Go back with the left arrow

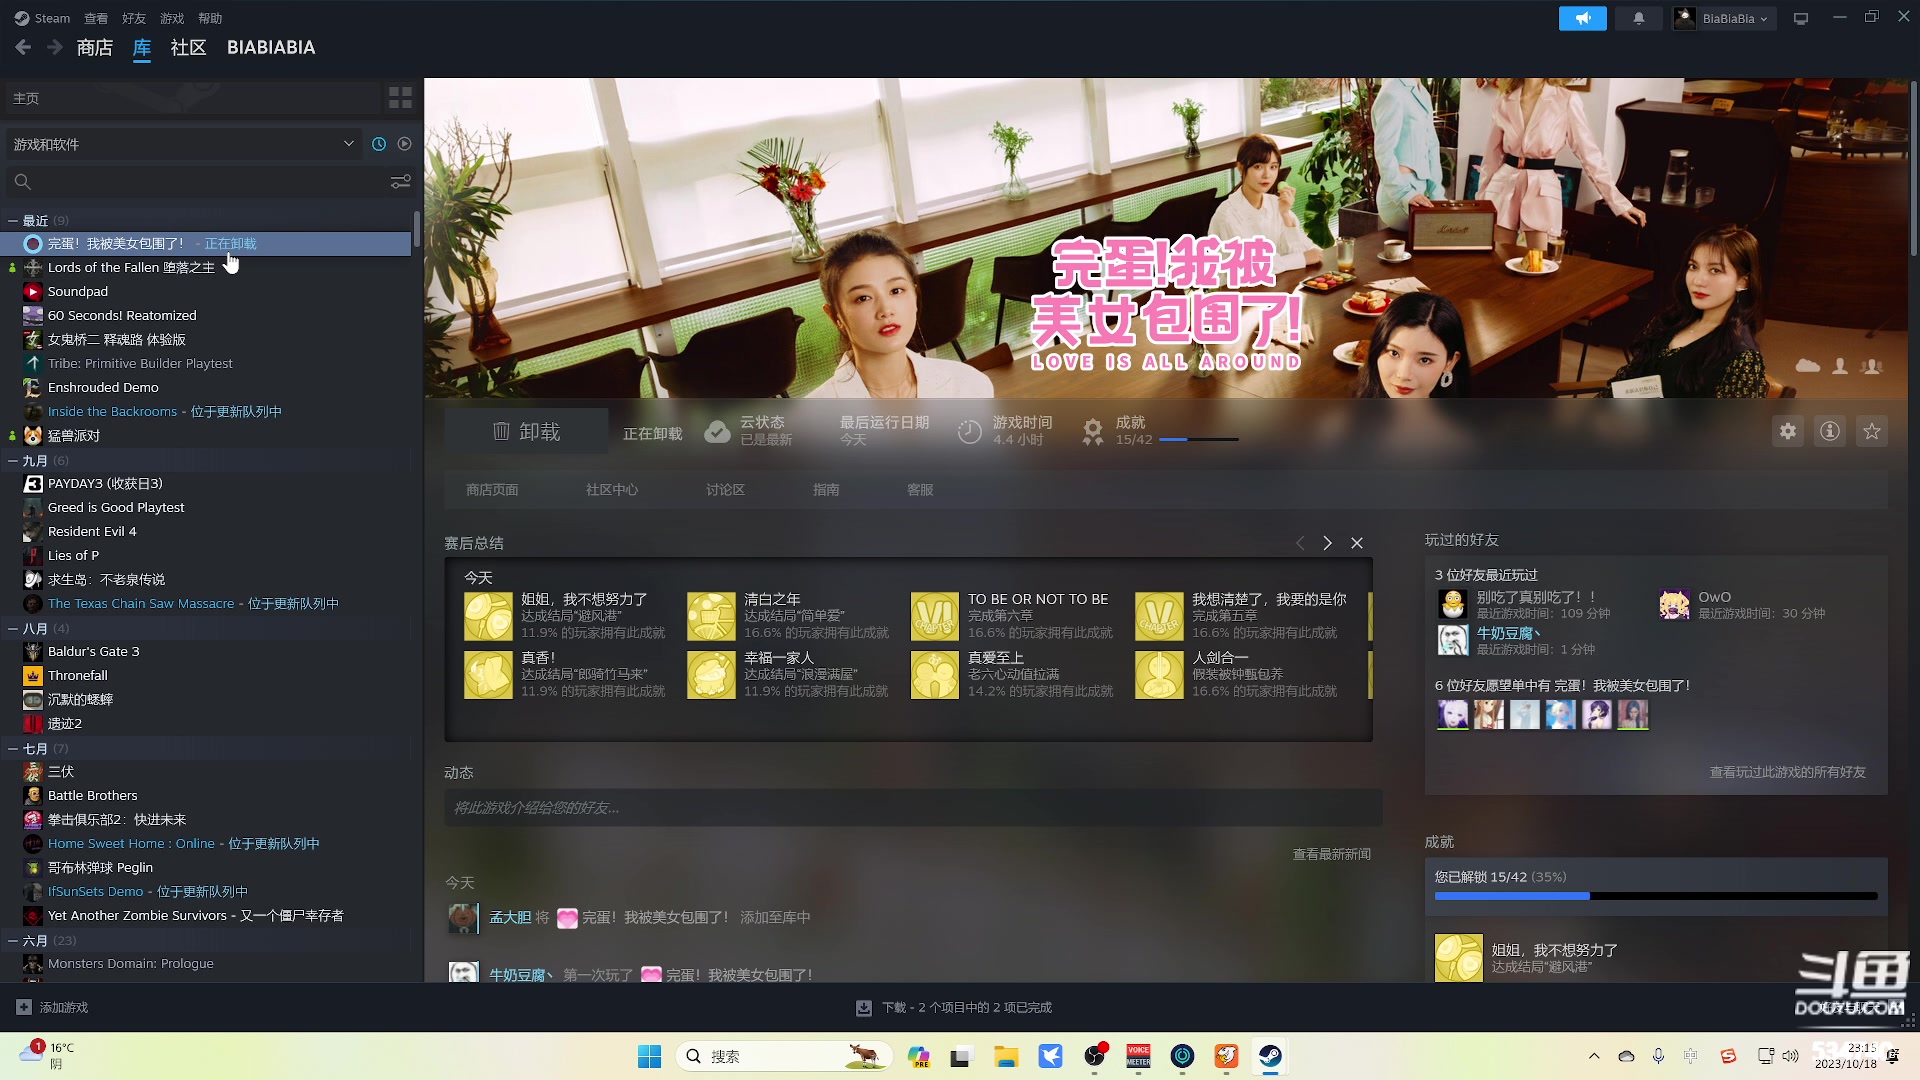pos(24,47)
